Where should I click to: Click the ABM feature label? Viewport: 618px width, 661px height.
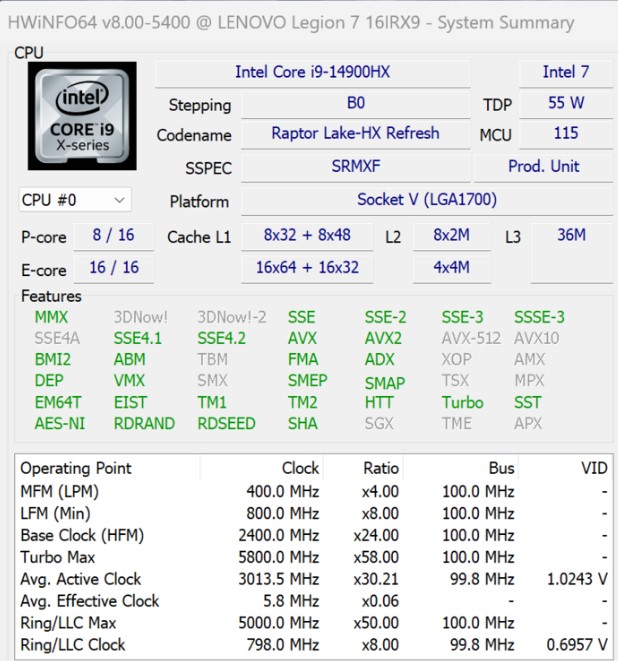pos(129,360)
